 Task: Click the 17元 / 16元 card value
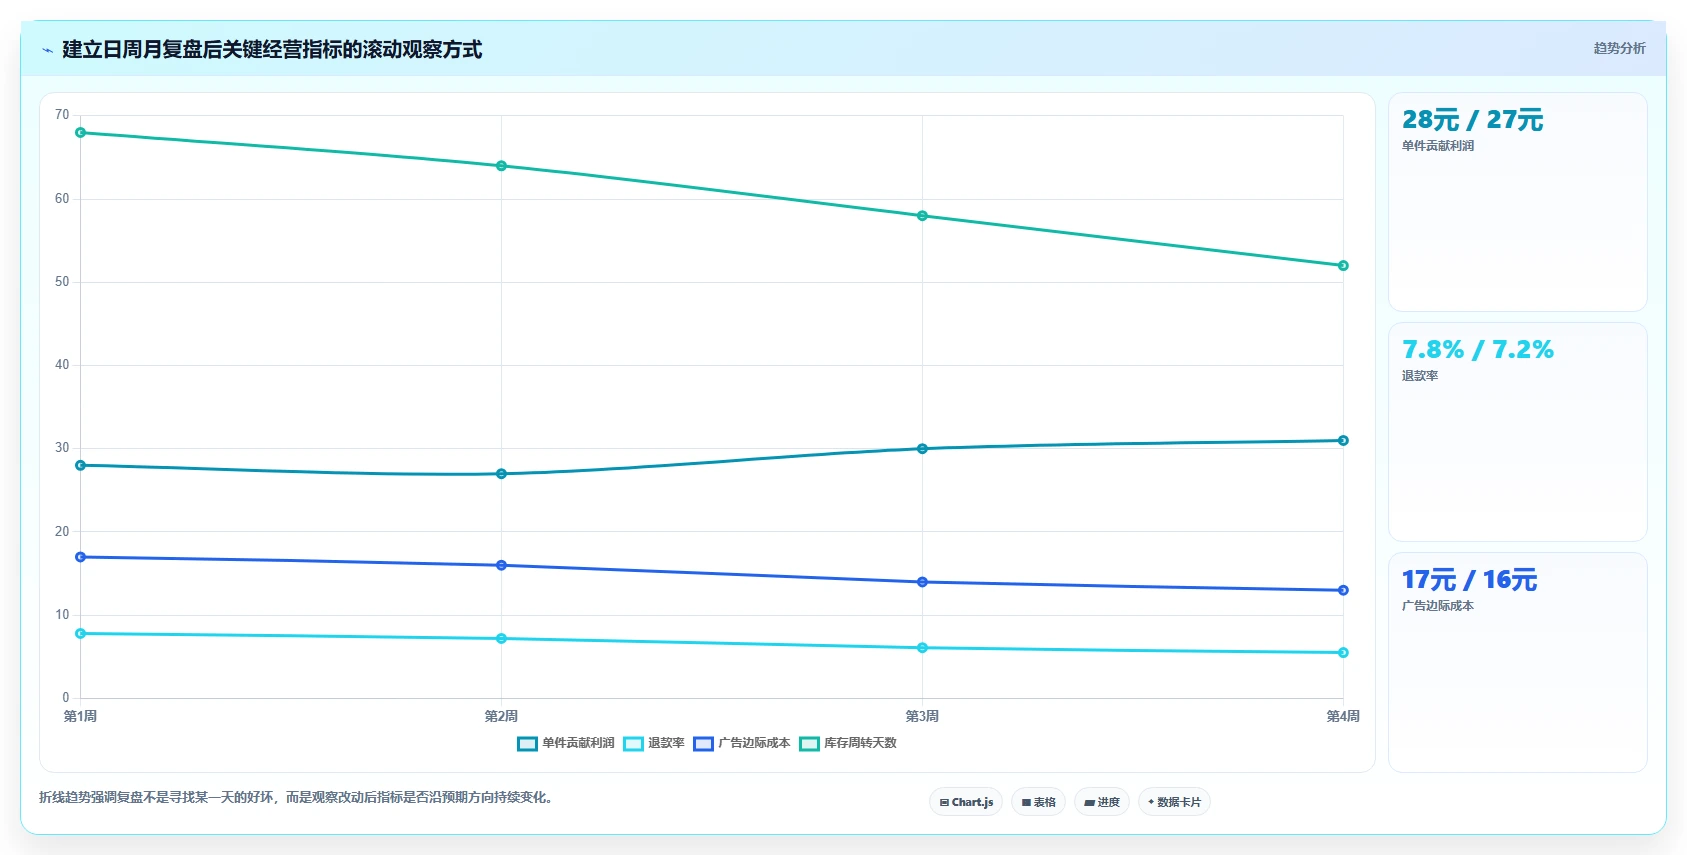click(1469, 580)
